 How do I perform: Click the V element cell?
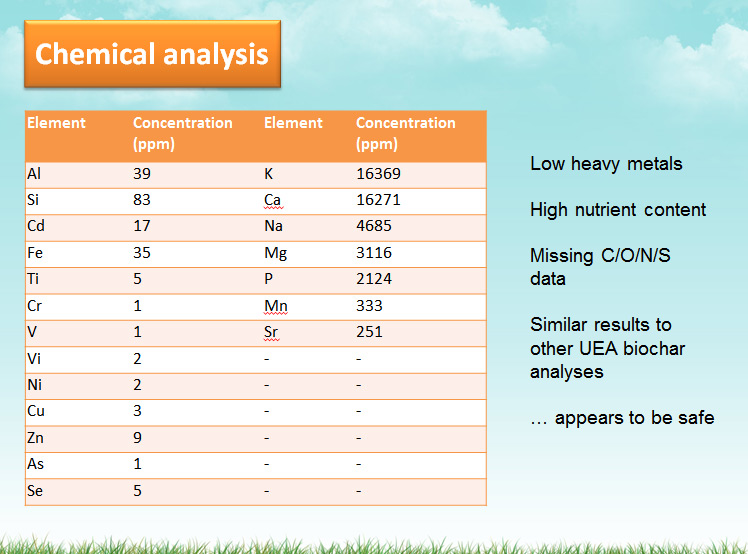[x=32, y=332]
